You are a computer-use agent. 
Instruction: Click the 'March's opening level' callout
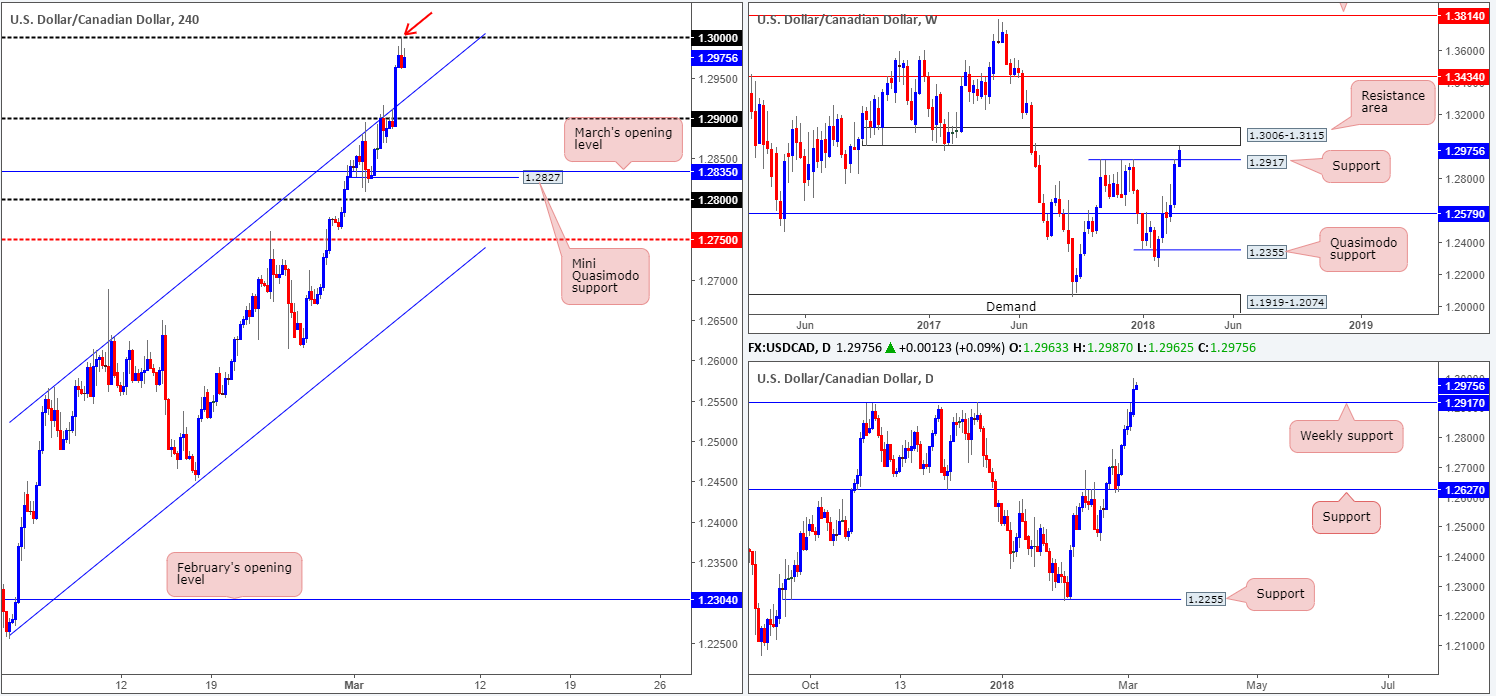click(624, 139)
